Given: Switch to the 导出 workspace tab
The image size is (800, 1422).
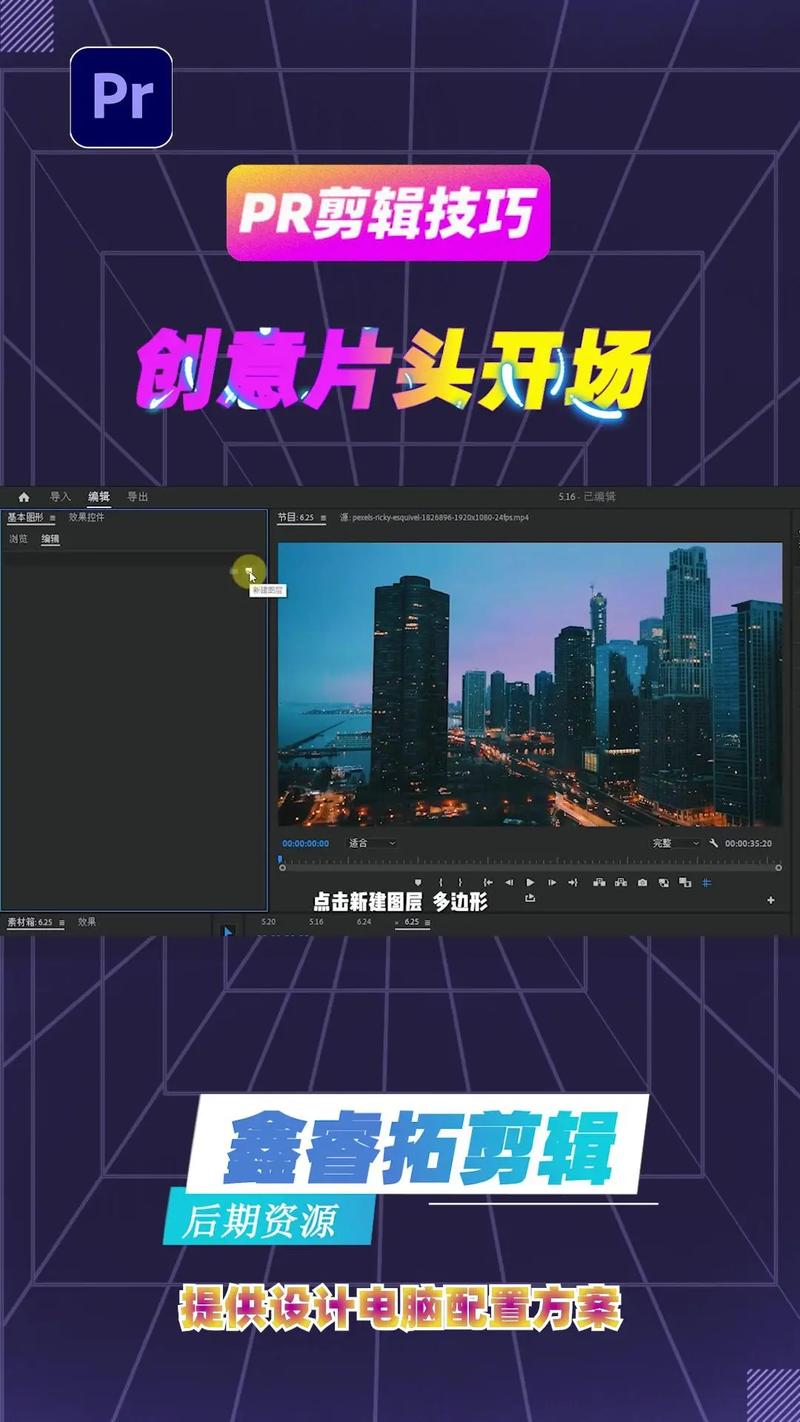Looking at the screenshot, I should (137, 496).
